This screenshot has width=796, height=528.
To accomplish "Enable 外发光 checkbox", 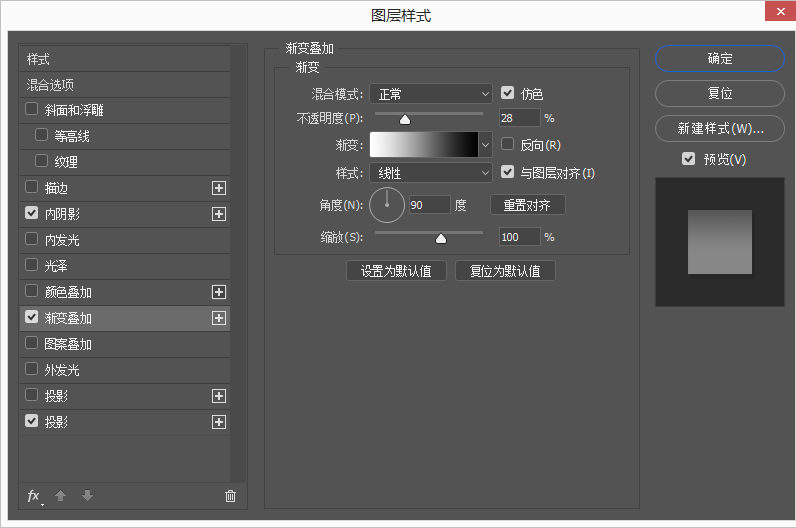I will [x=31, y=369].
